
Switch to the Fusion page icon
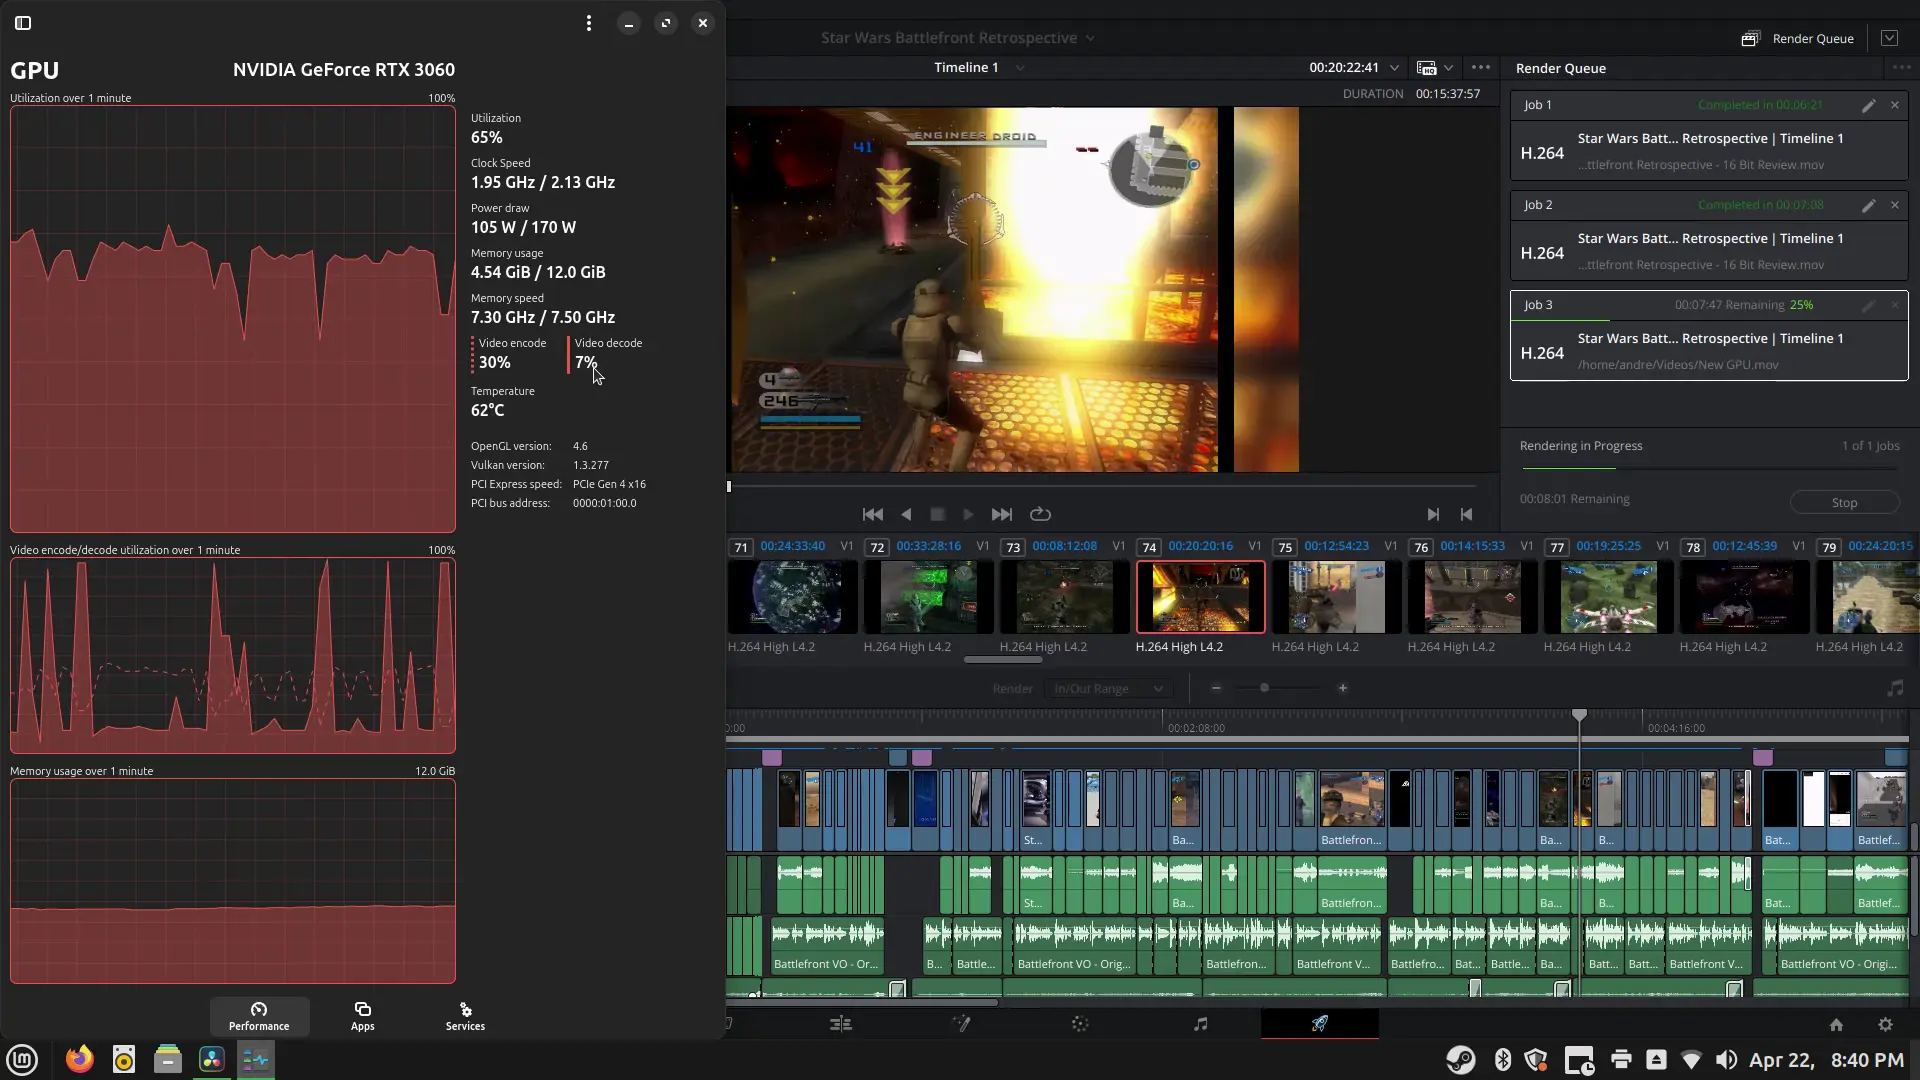[x=961, y=1024]
